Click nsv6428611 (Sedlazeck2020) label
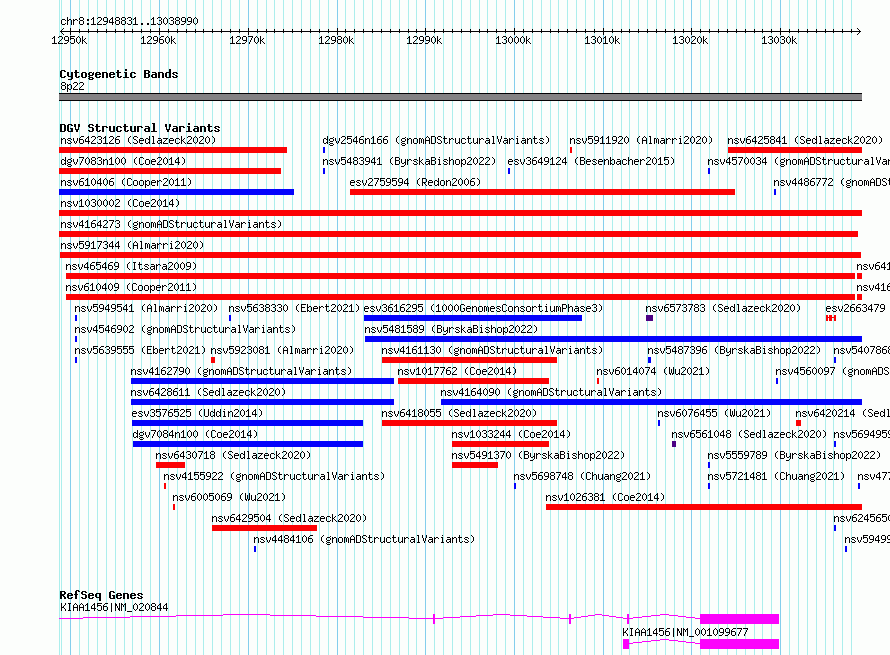The height and width of the screenshot is (655, 890). coord(208,392)
